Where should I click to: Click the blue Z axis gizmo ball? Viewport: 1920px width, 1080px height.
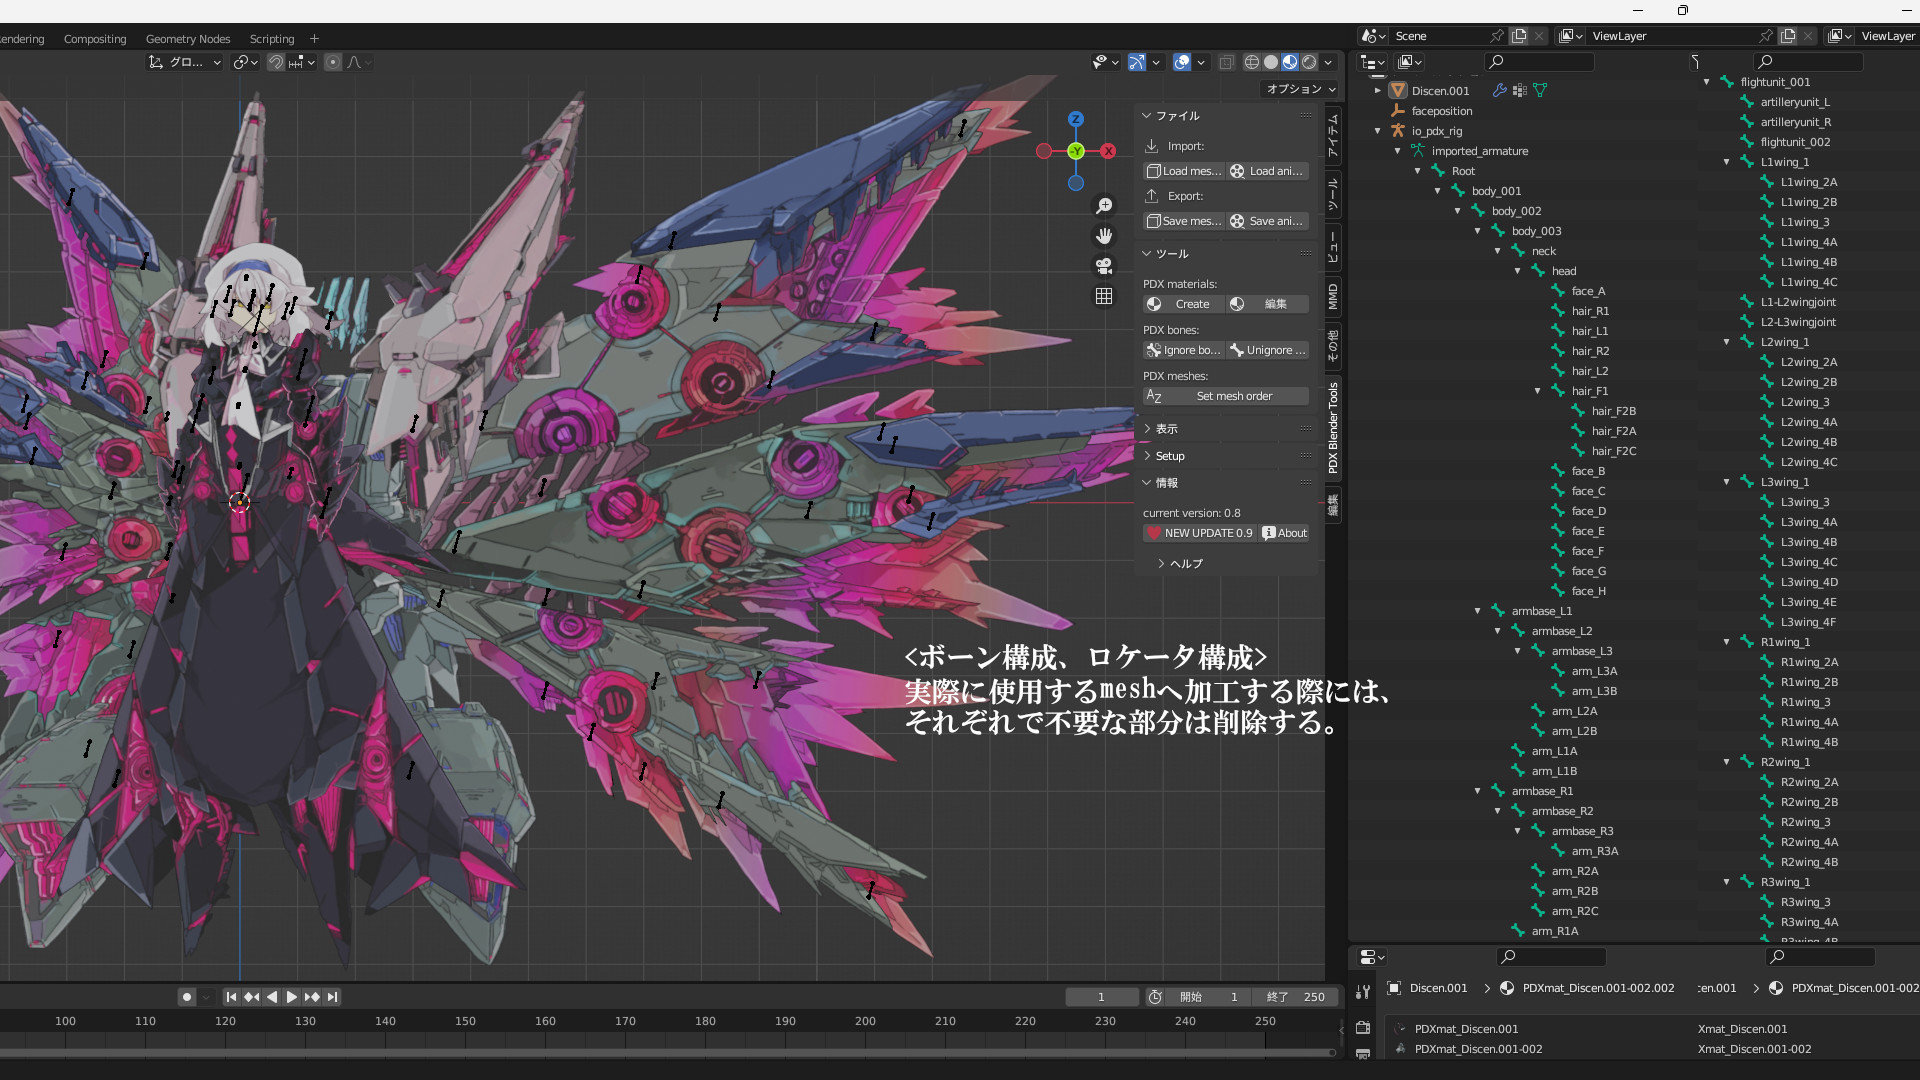coord(1076,119)
